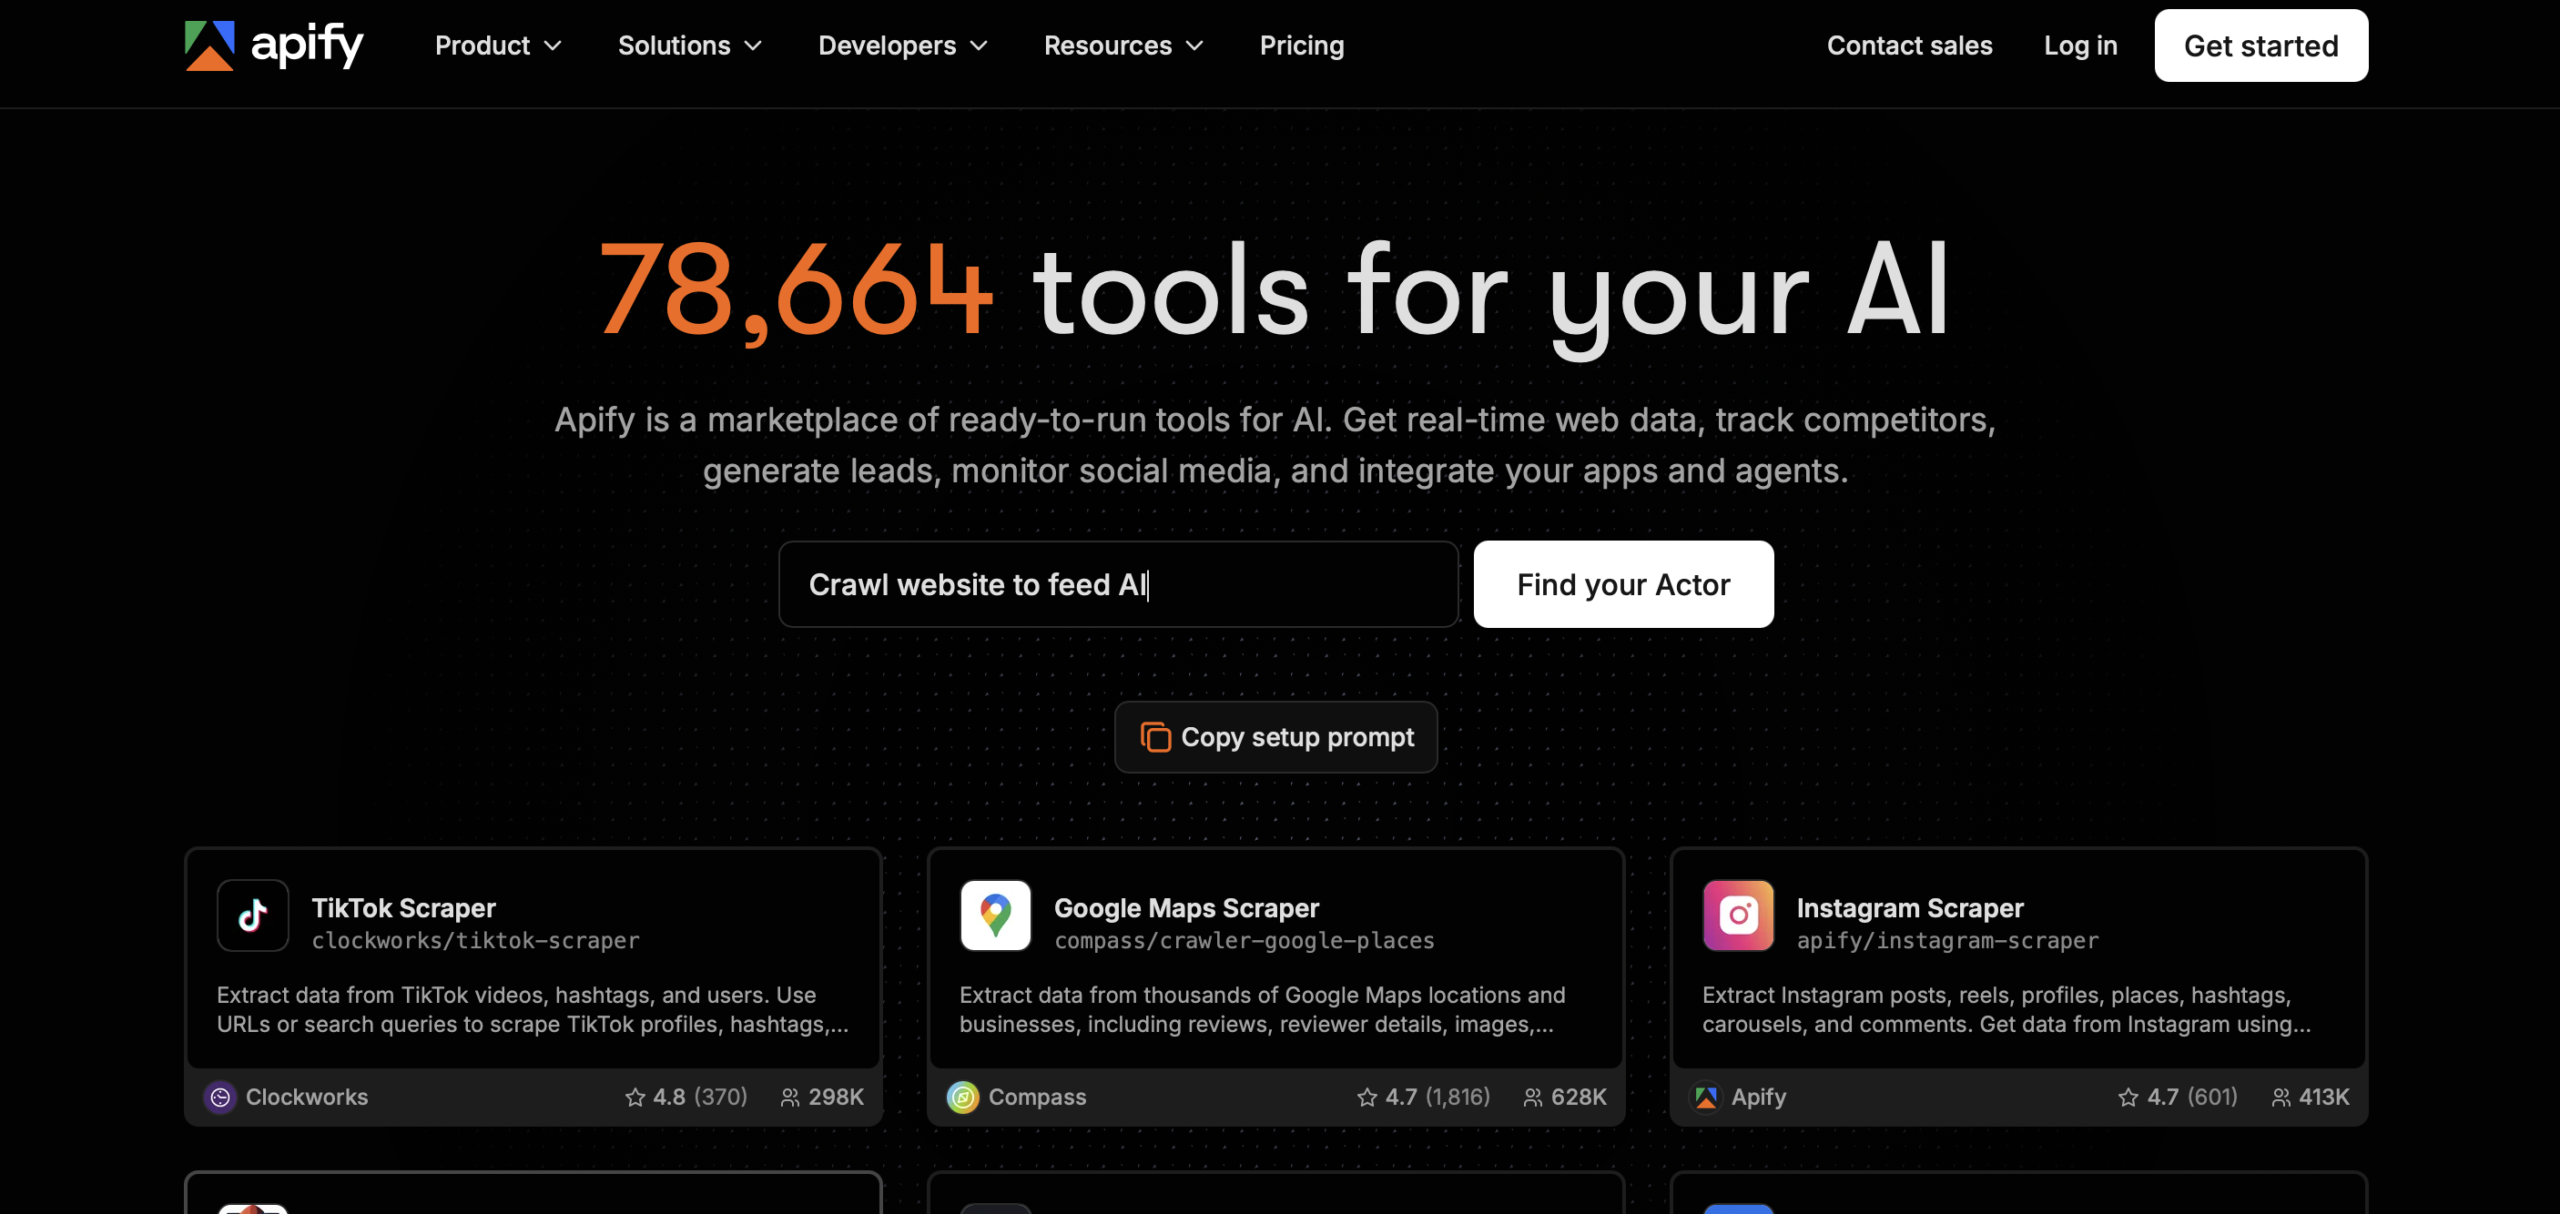This screenshot has height=1214, width=2560.
Task: Click the 4.8 (370) rating text
Action: point(700,1097)
